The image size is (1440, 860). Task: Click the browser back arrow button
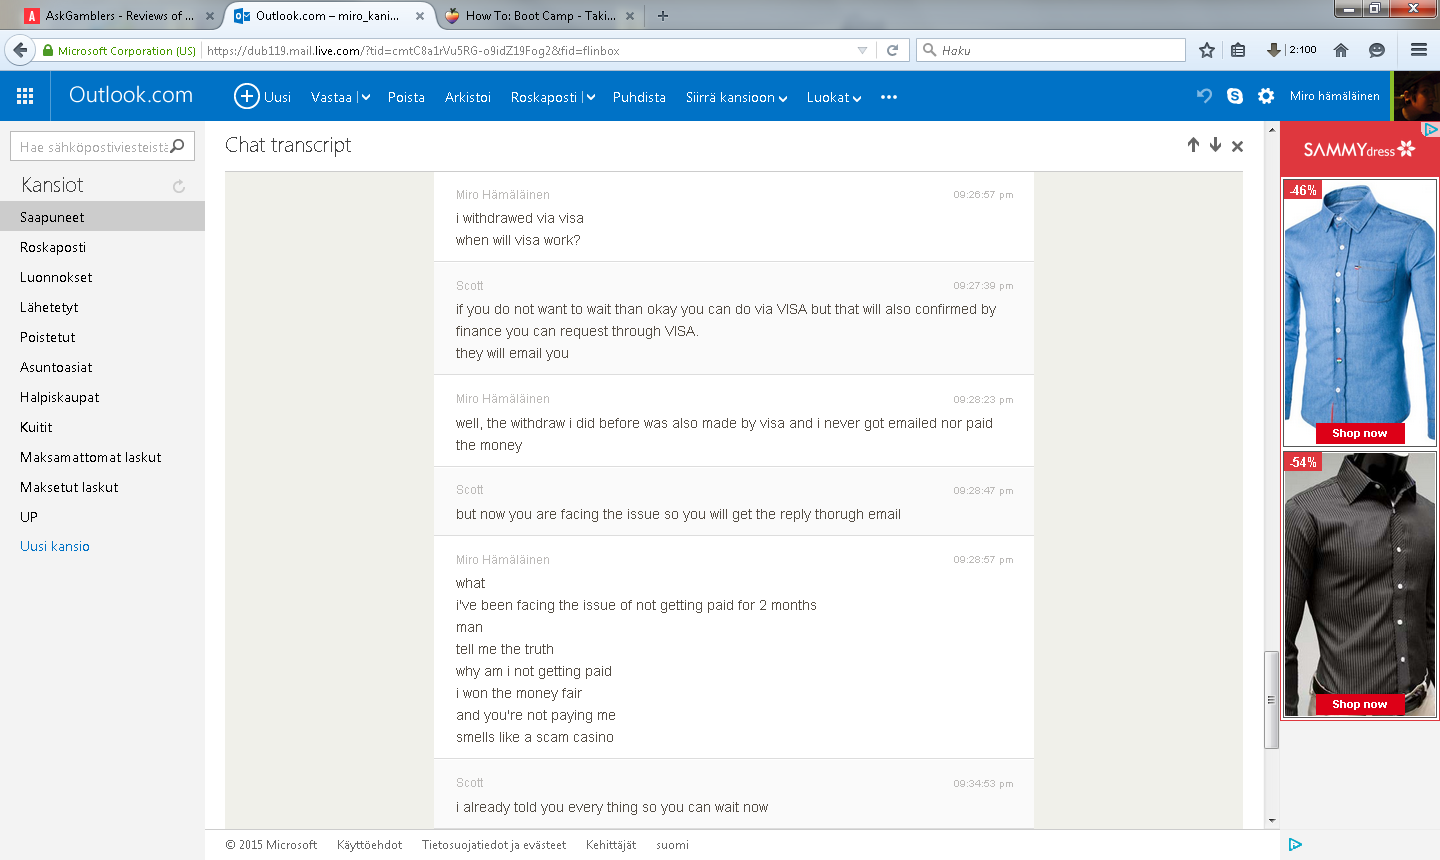coord(20,50)
